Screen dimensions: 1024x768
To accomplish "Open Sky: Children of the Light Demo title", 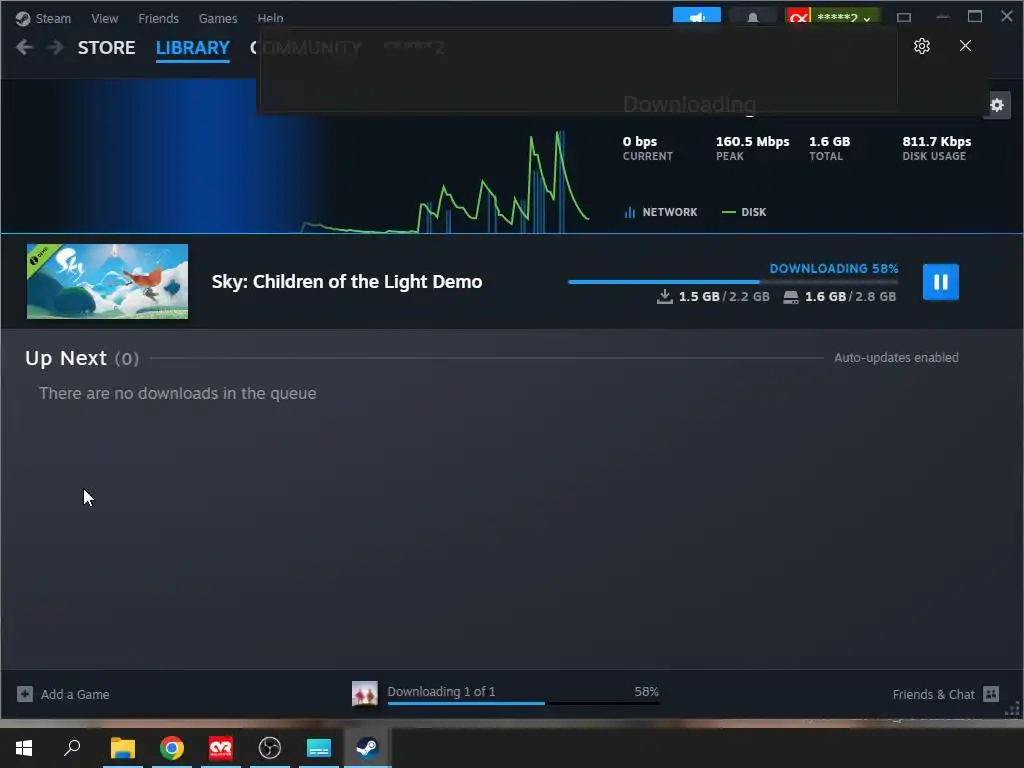I will coord(347,281).
